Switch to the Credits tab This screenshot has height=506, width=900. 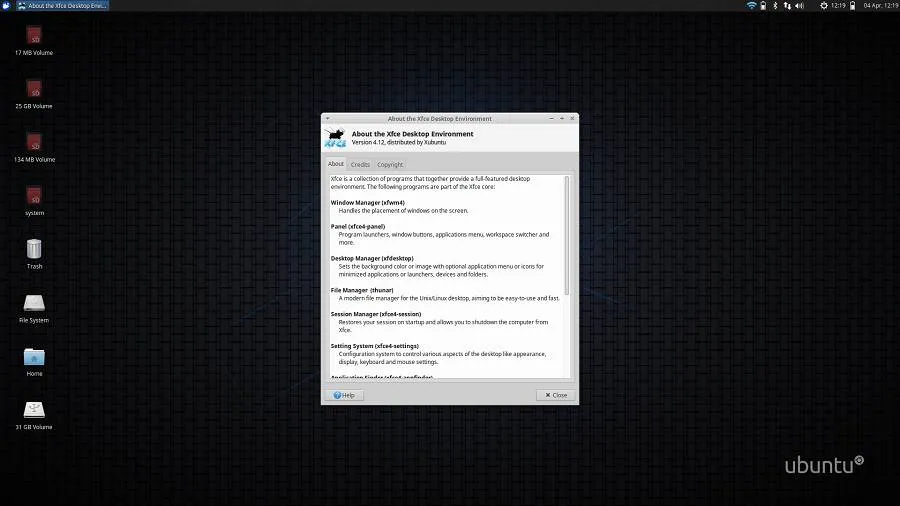[360, 165]
